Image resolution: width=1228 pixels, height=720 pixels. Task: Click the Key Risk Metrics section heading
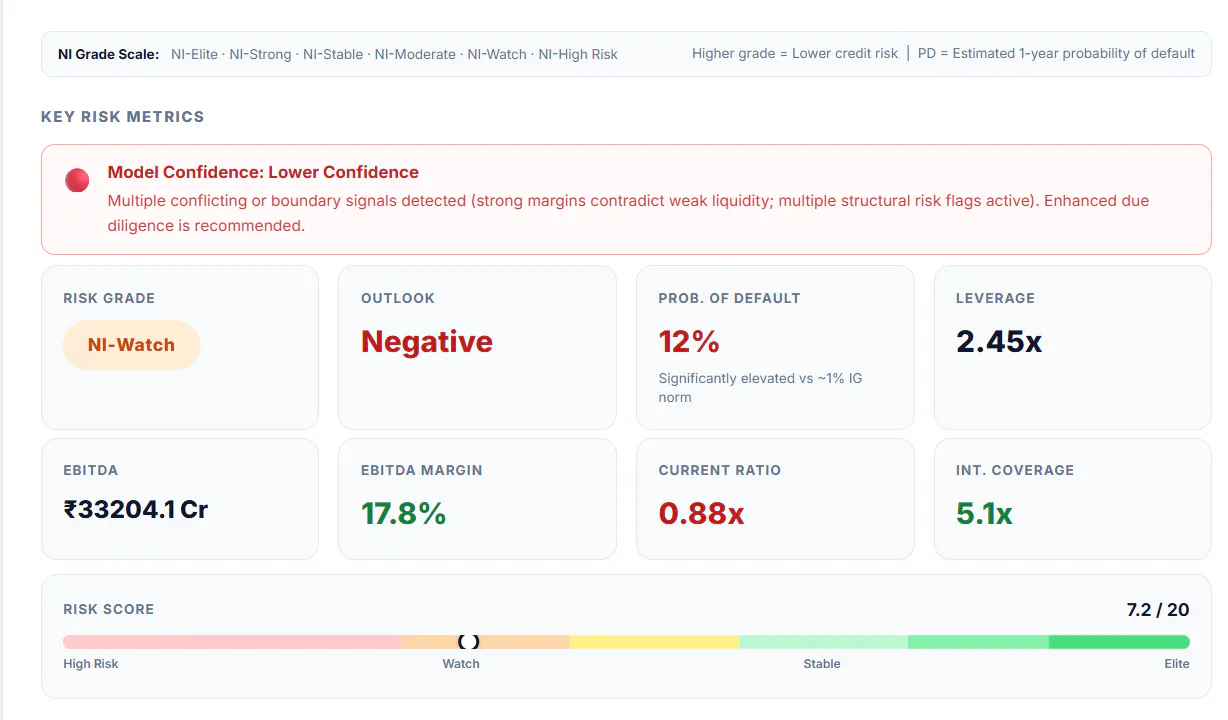click(122, 117)
